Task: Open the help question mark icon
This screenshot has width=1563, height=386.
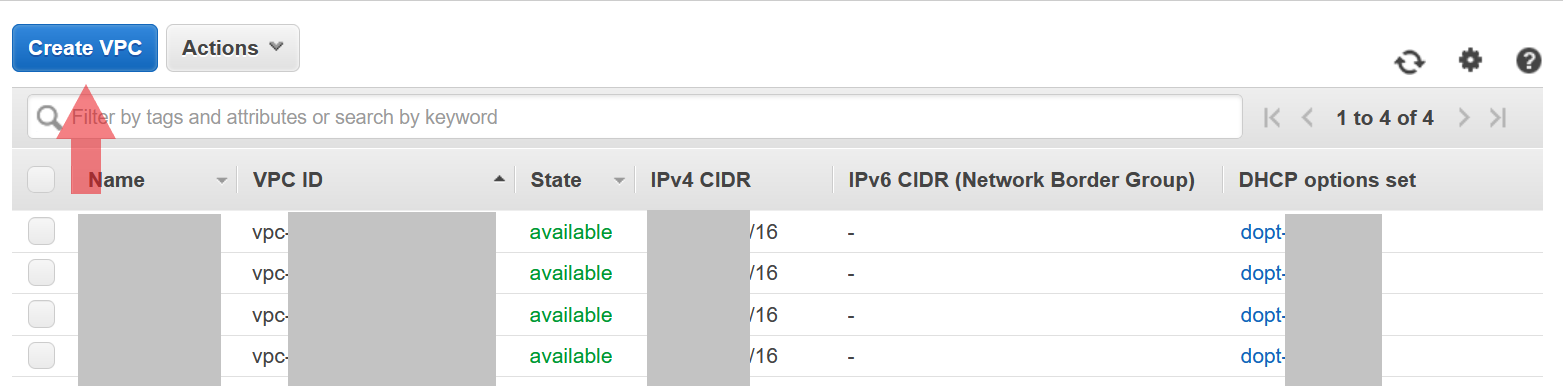Action: [1528, 61]
